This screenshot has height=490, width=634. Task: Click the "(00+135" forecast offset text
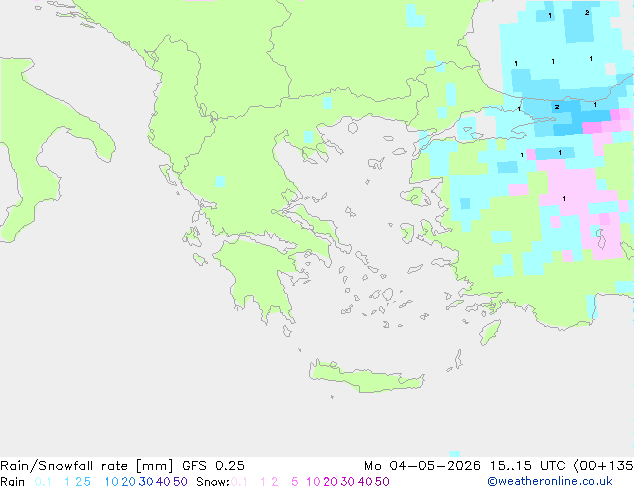point(603,466)
